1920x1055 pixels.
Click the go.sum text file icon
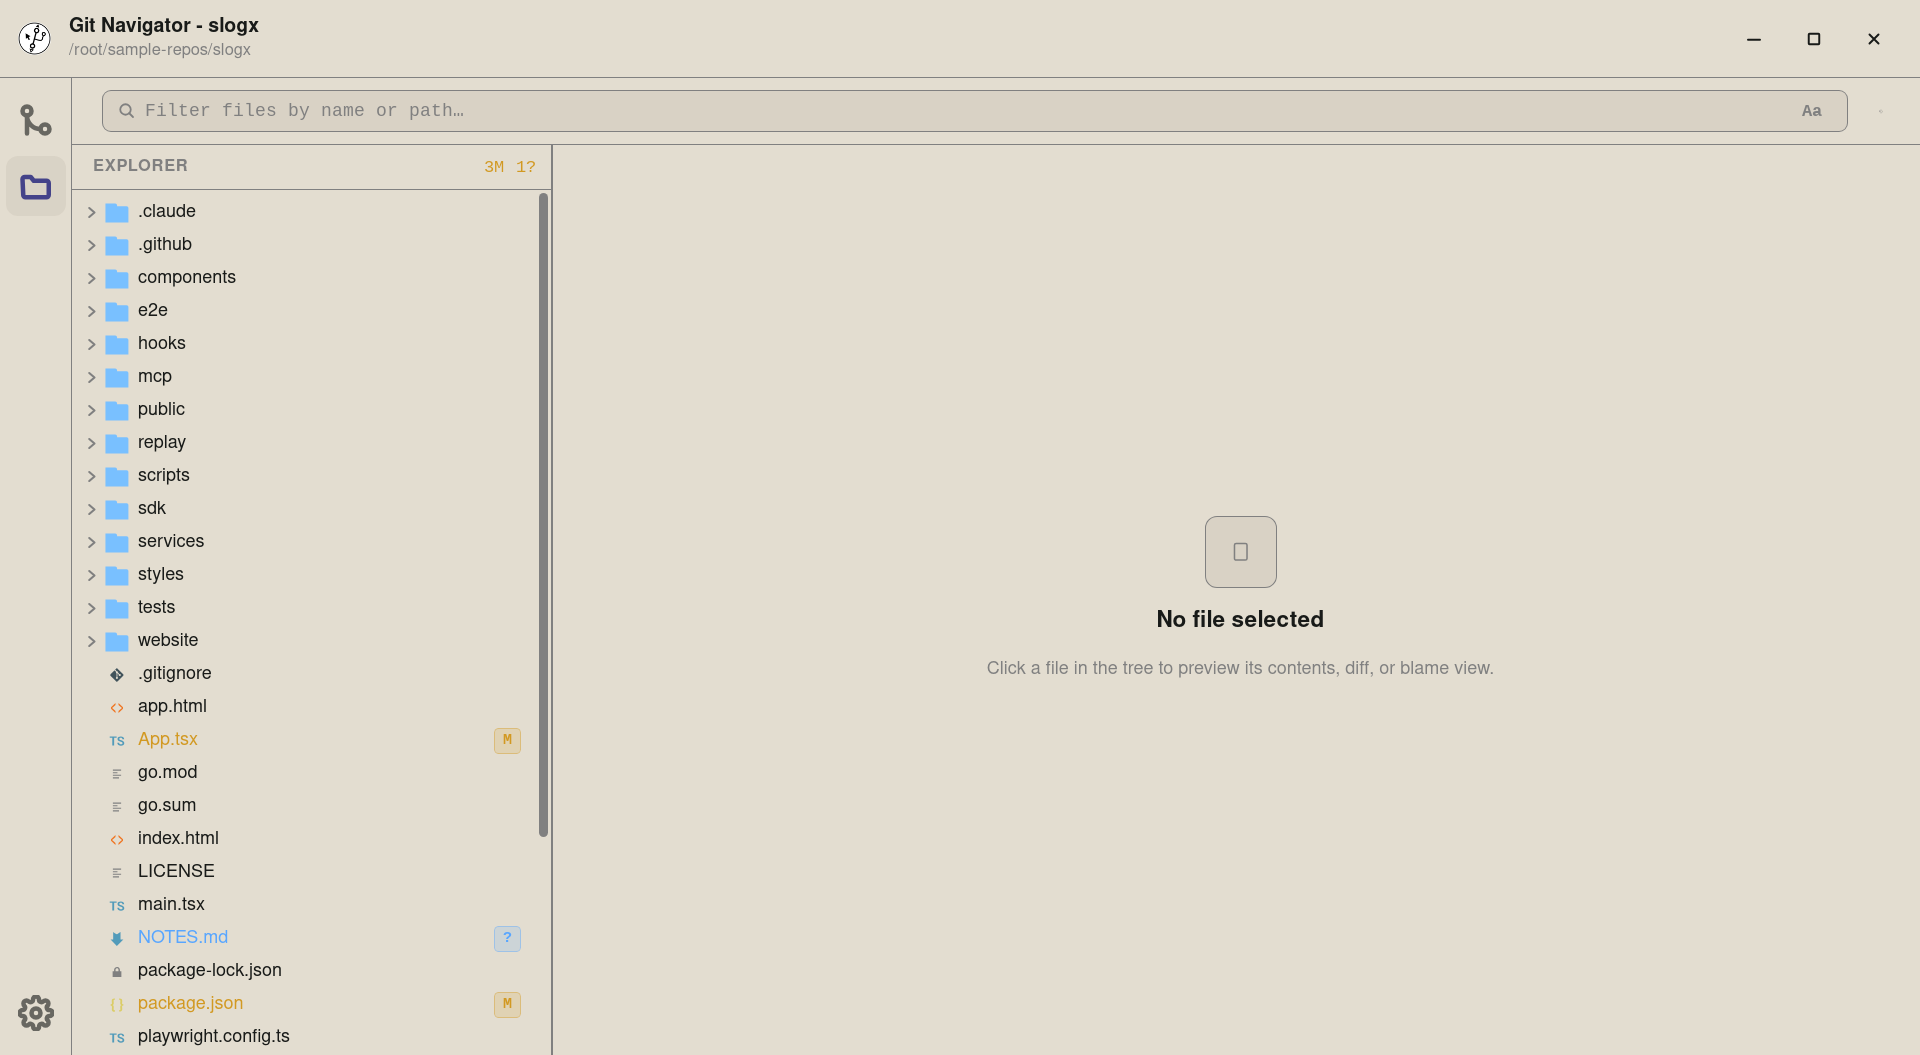click(117, 806)
